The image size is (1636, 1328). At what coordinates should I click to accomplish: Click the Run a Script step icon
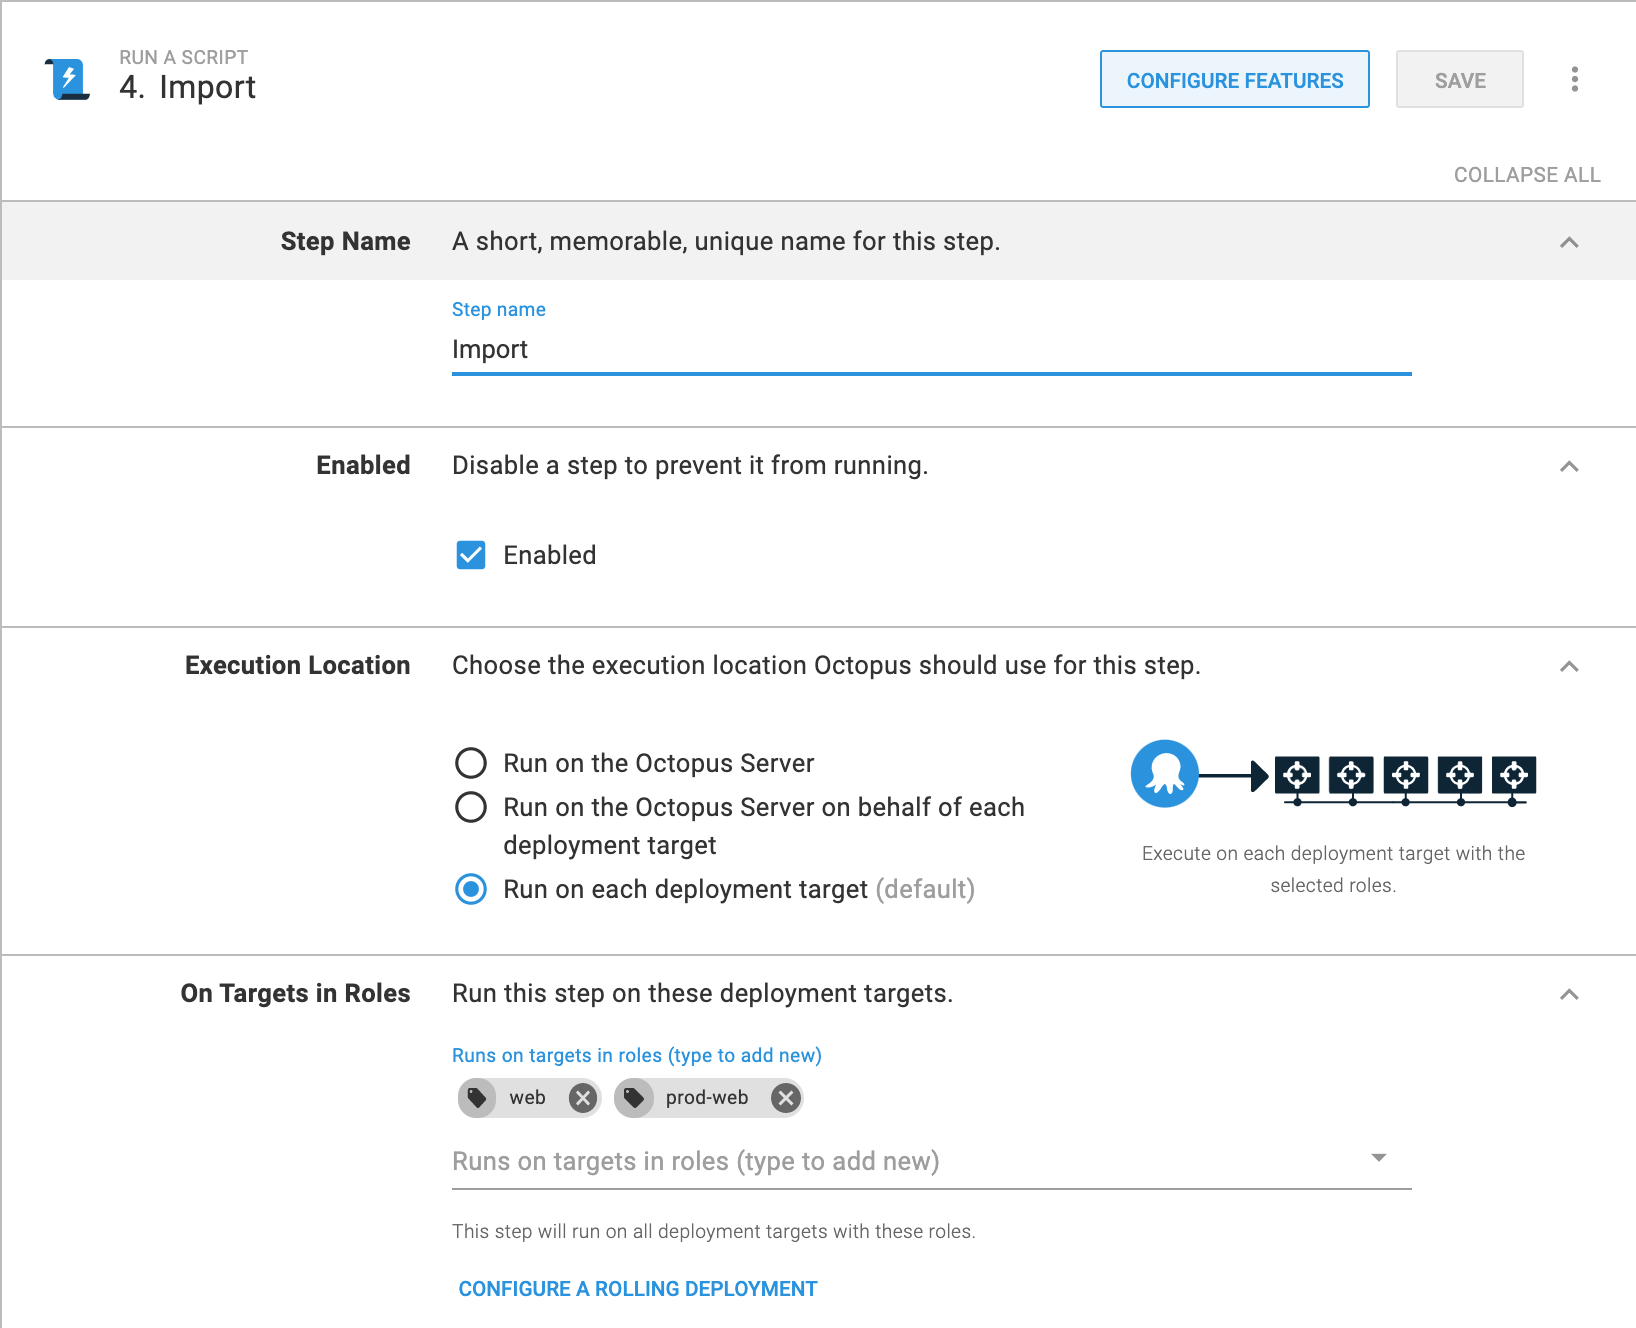click(68, 79)
